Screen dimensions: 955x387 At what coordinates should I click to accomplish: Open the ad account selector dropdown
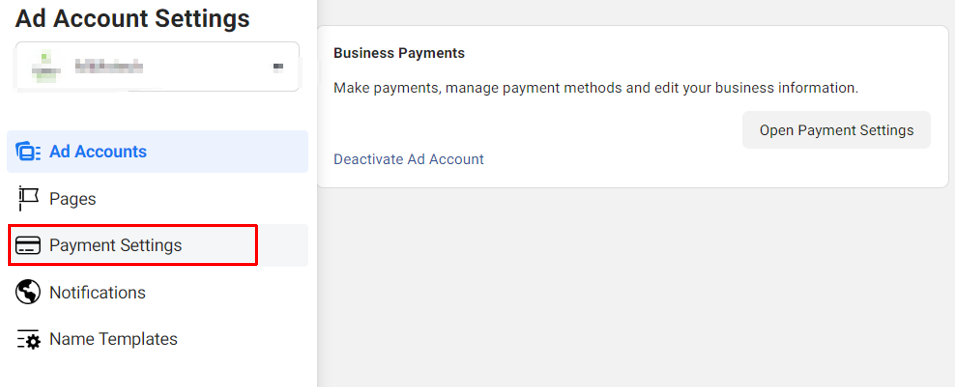click(157, 66)
